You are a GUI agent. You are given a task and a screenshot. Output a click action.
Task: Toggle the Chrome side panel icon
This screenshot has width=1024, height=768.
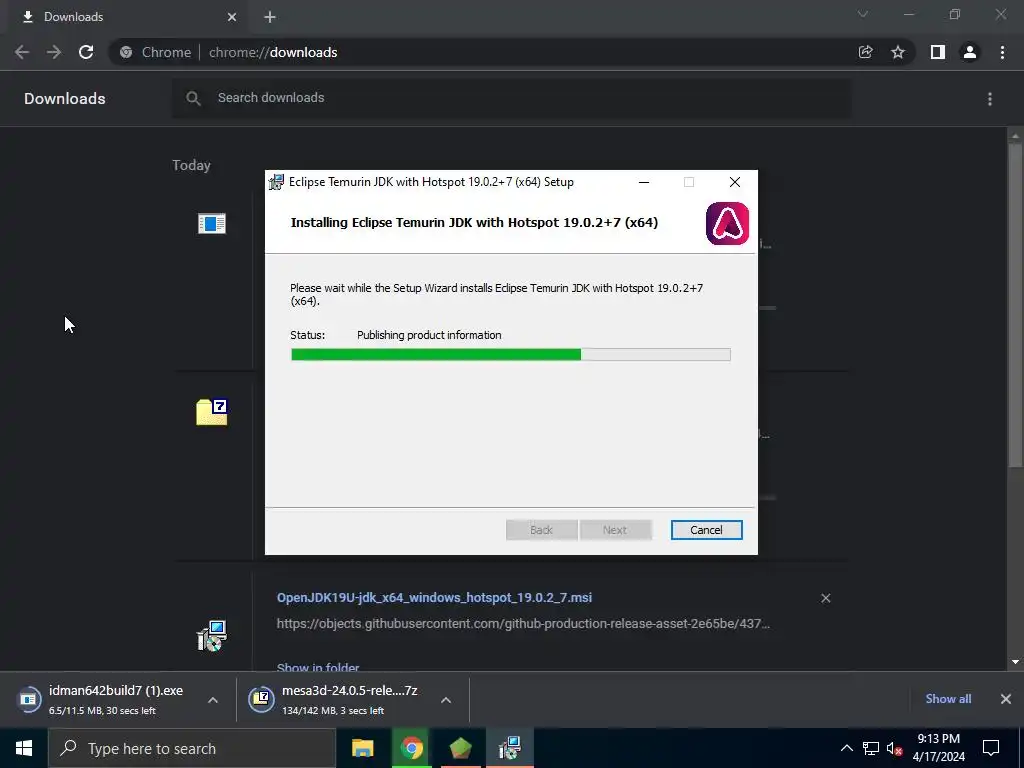click(938, 52)
